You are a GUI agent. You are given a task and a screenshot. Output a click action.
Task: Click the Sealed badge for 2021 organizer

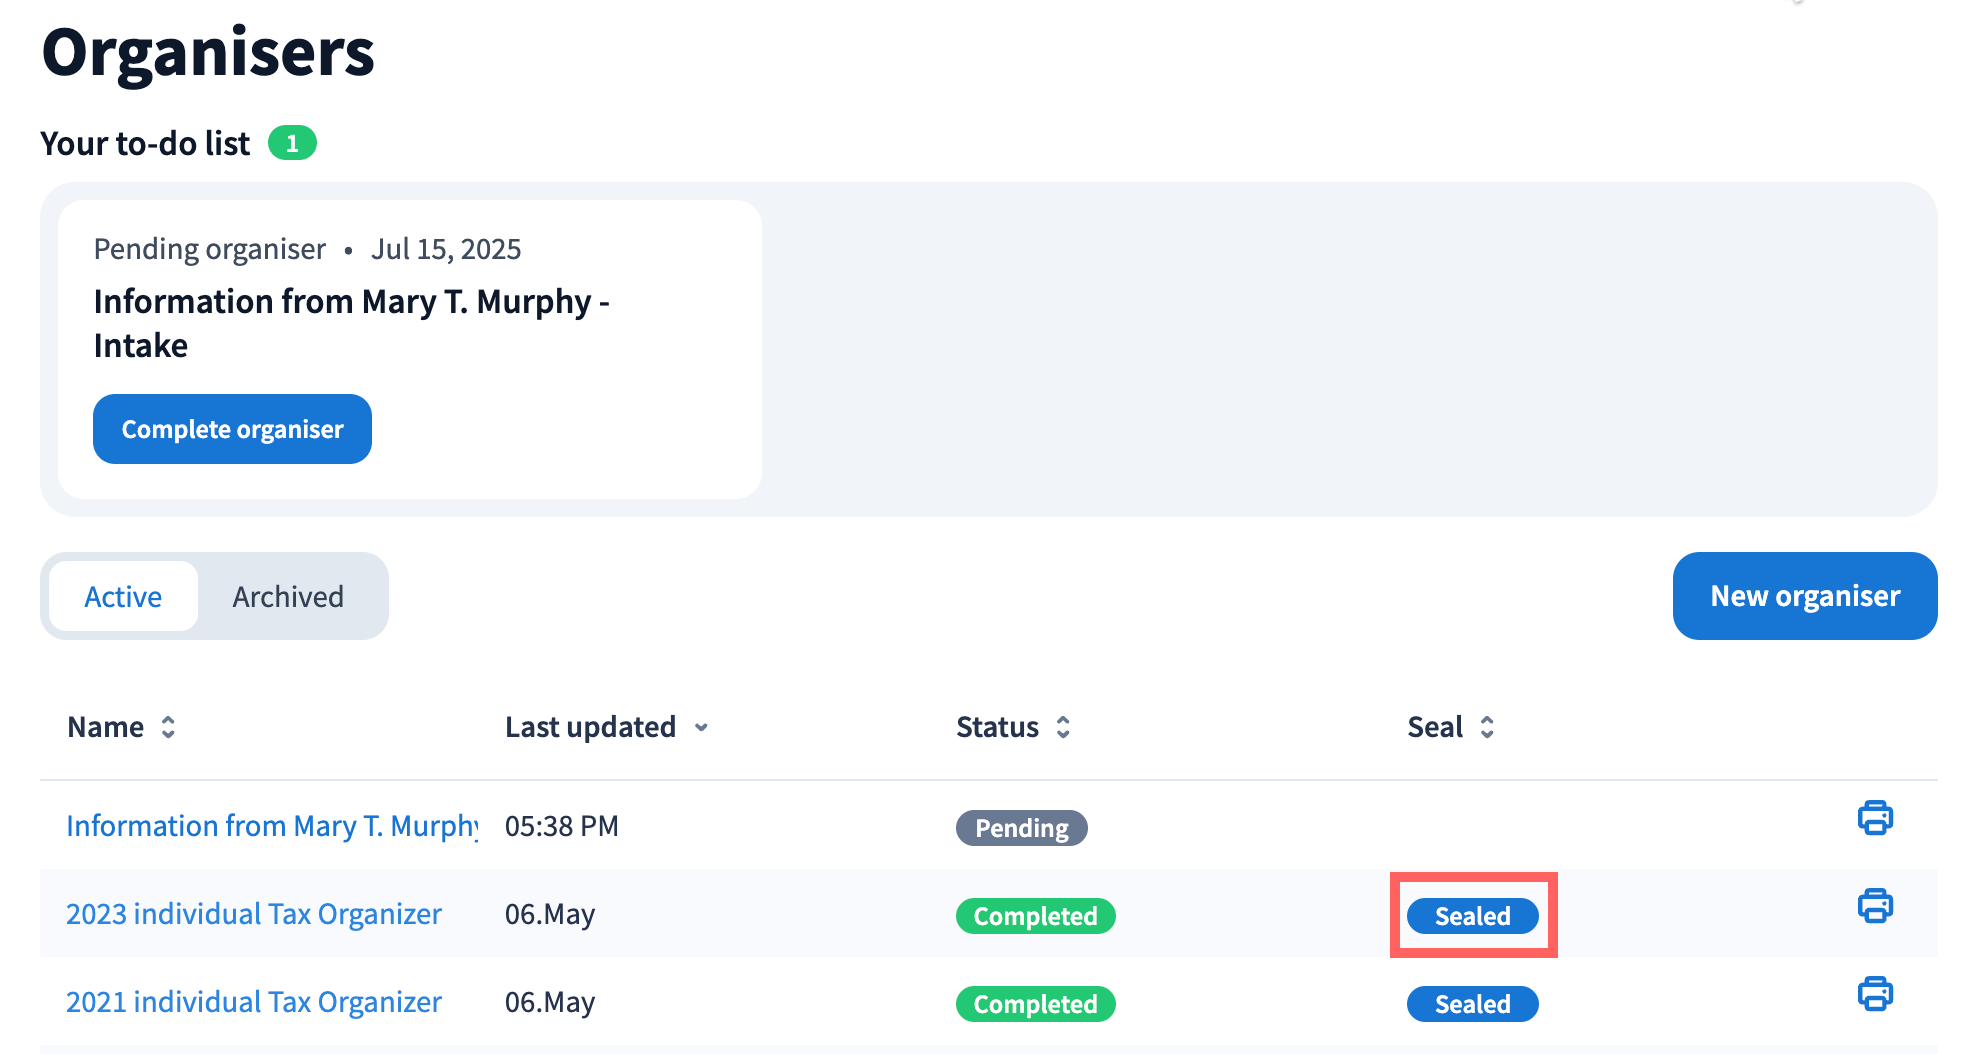coord(1472,1004)
